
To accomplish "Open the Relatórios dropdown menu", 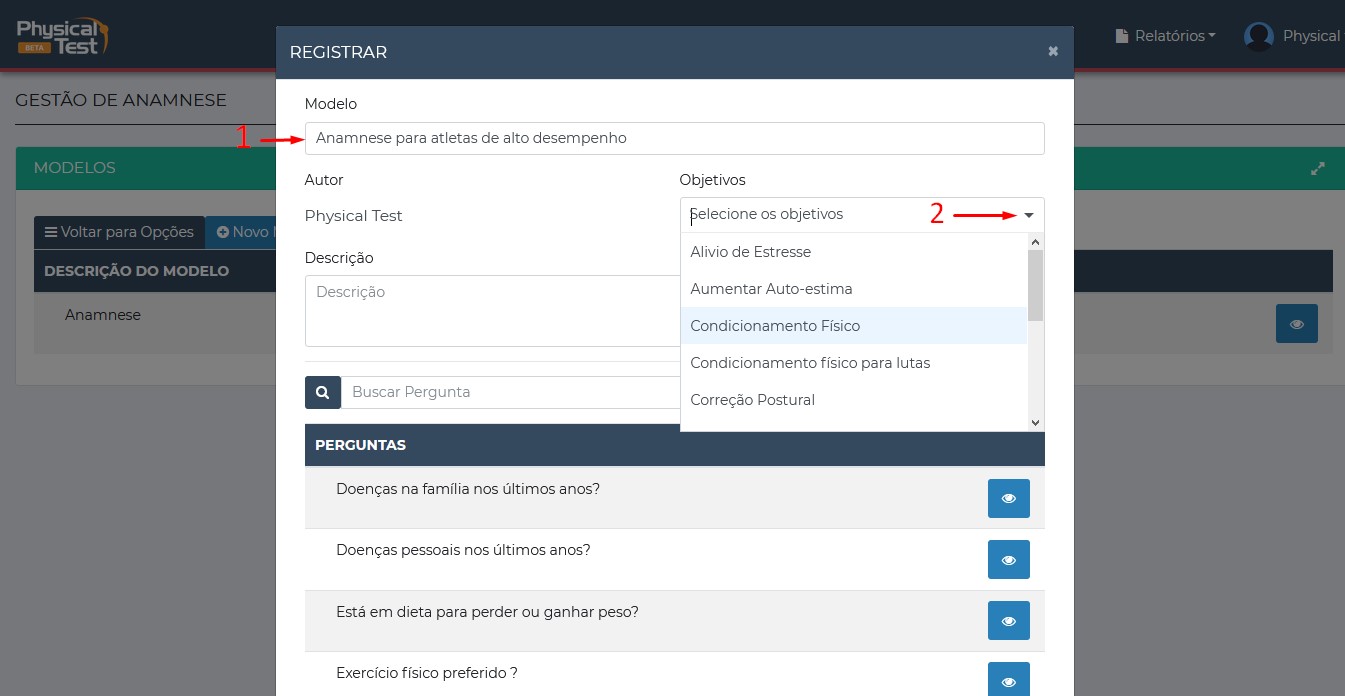I will (x=1166, y=36).
